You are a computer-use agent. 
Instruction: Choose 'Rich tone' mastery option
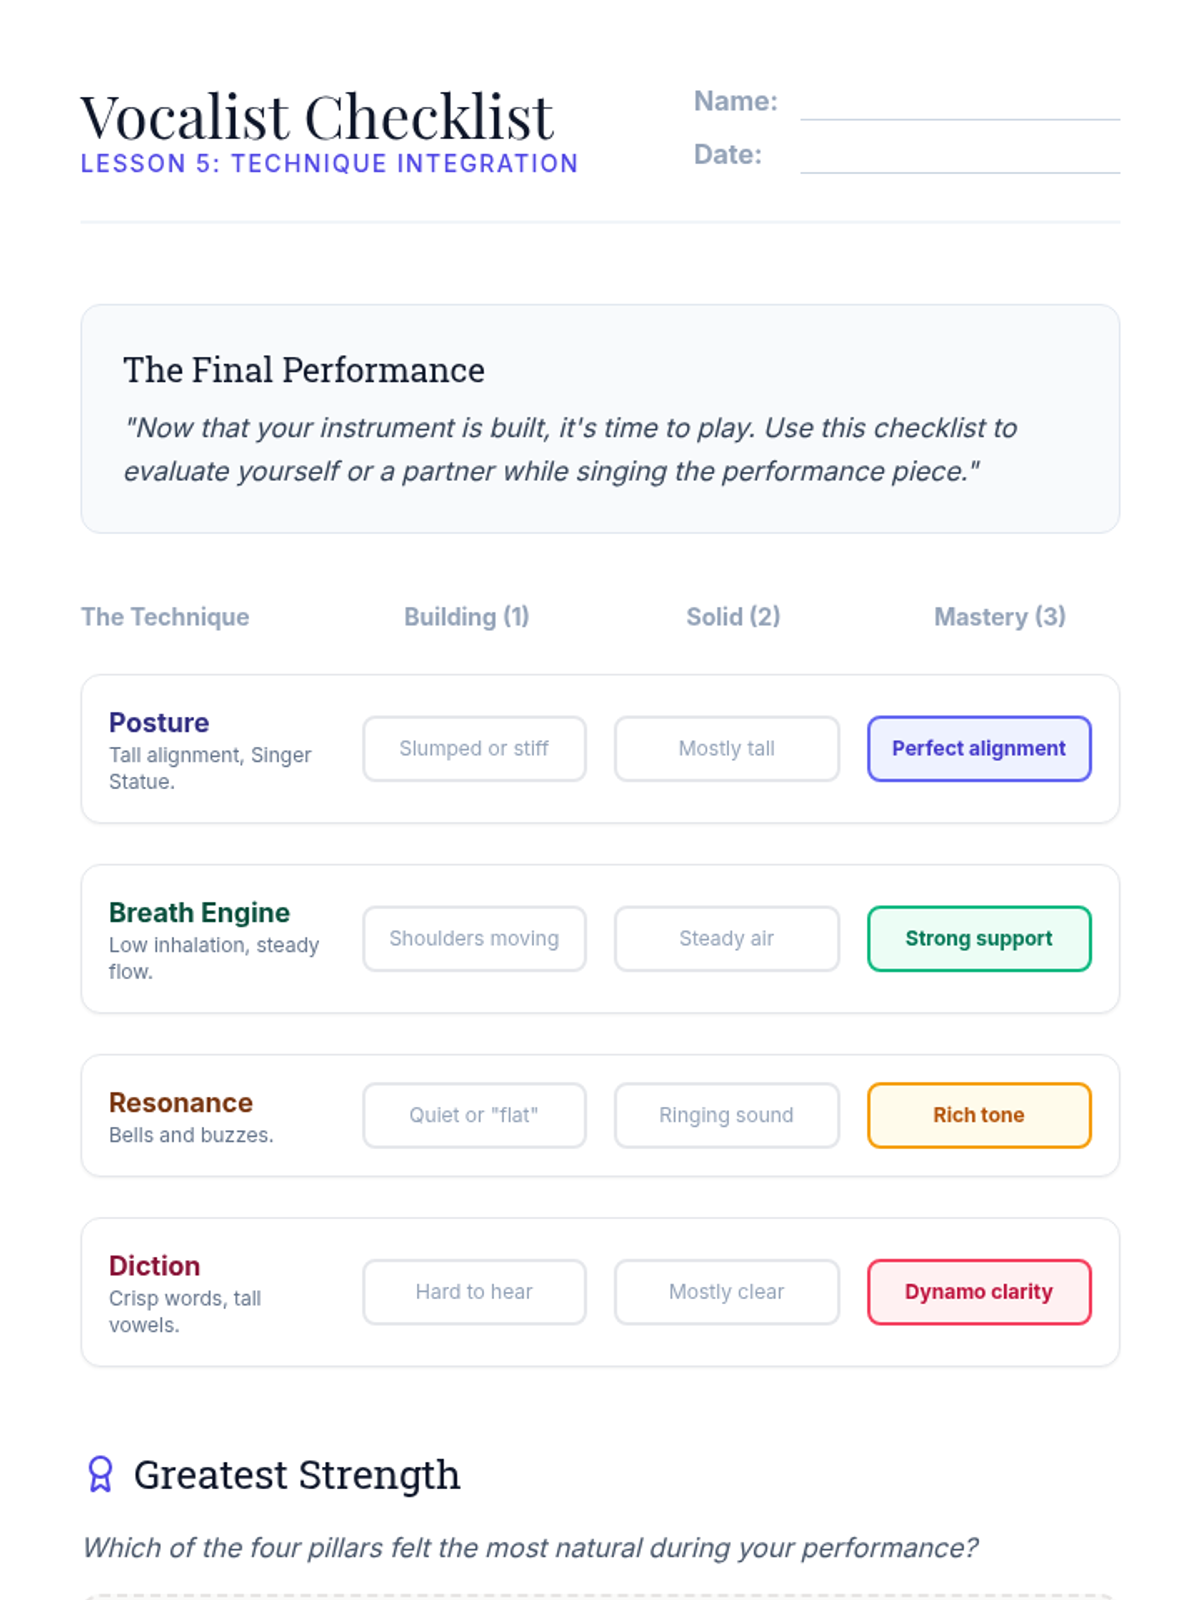978,1115
